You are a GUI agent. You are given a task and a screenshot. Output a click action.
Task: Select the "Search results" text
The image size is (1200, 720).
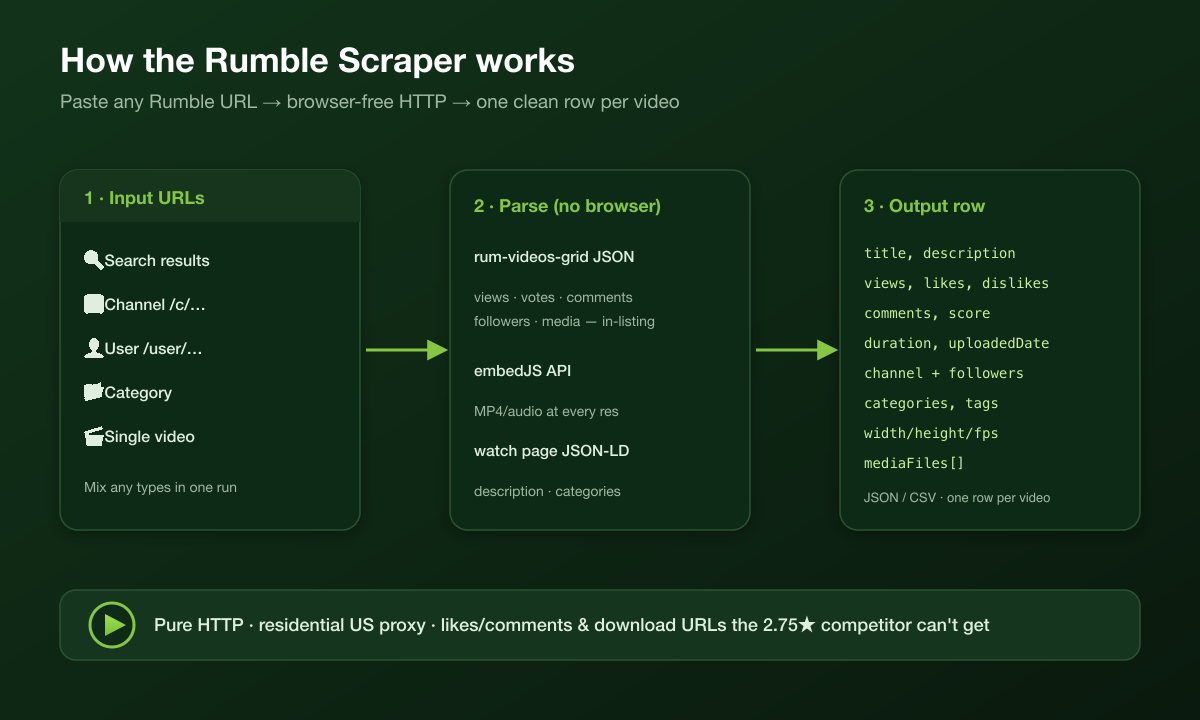click(x=157, y=261)
